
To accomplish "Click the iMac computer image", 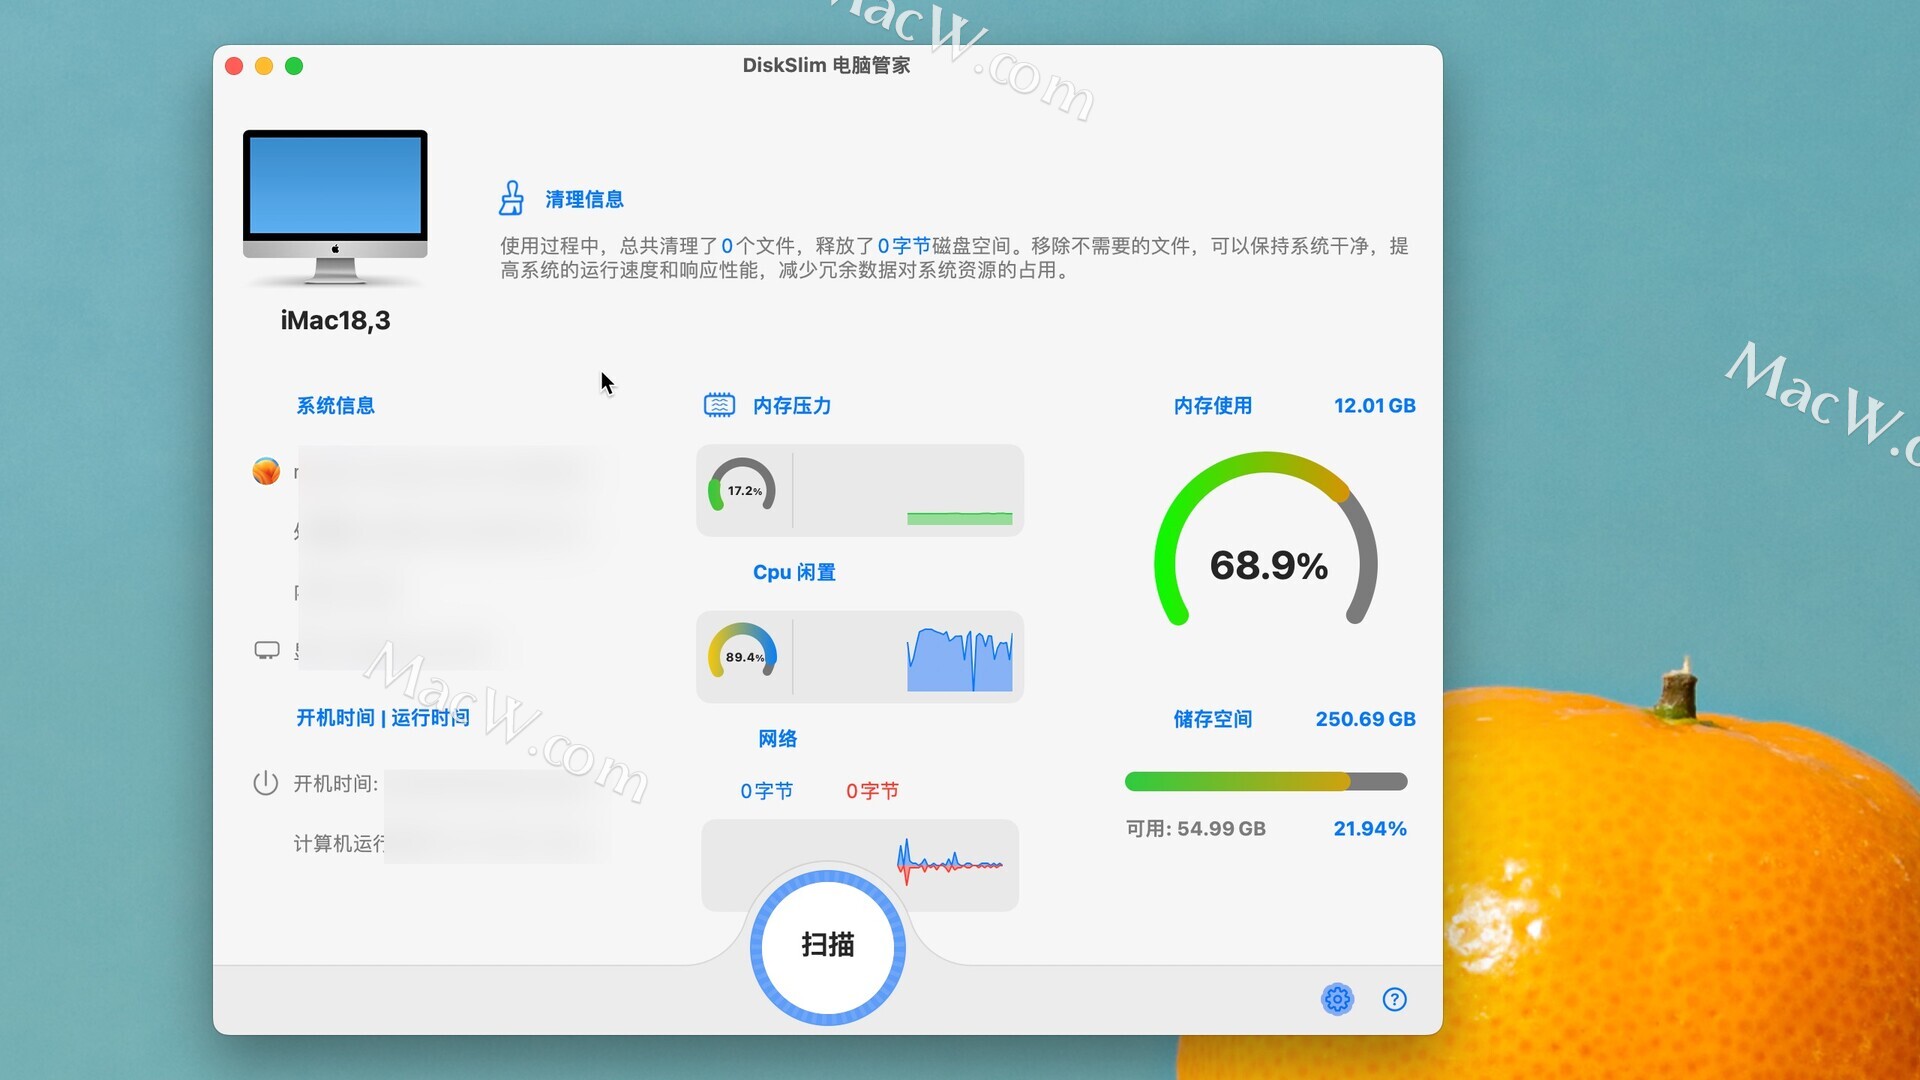I will [x=335, y=208].
